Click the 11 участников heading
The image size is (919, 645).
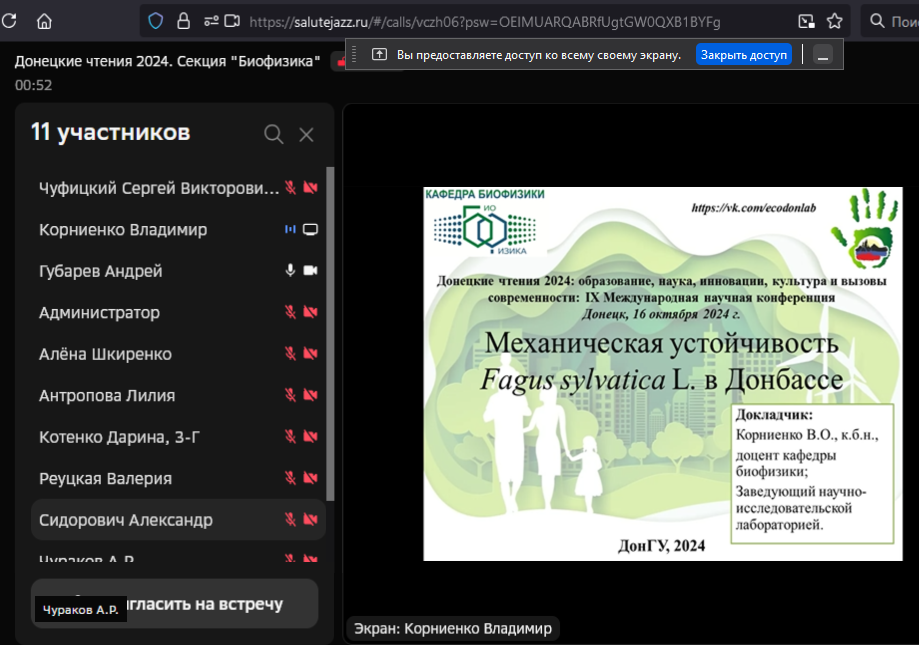click(110, 132)
